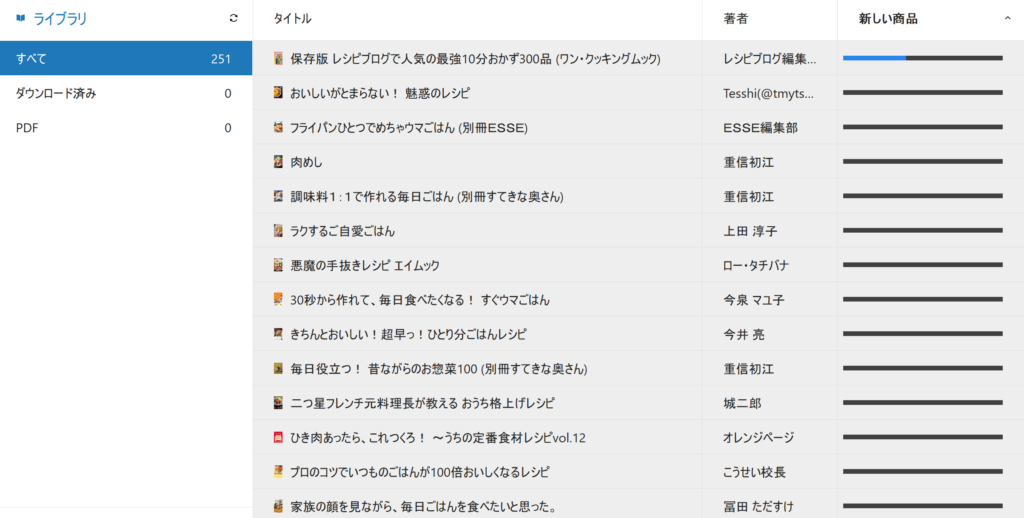The image size is (1024, 518).
Task: Toggle sort order arrow on 新しい商品 column
Action: tap(1008, 19)
